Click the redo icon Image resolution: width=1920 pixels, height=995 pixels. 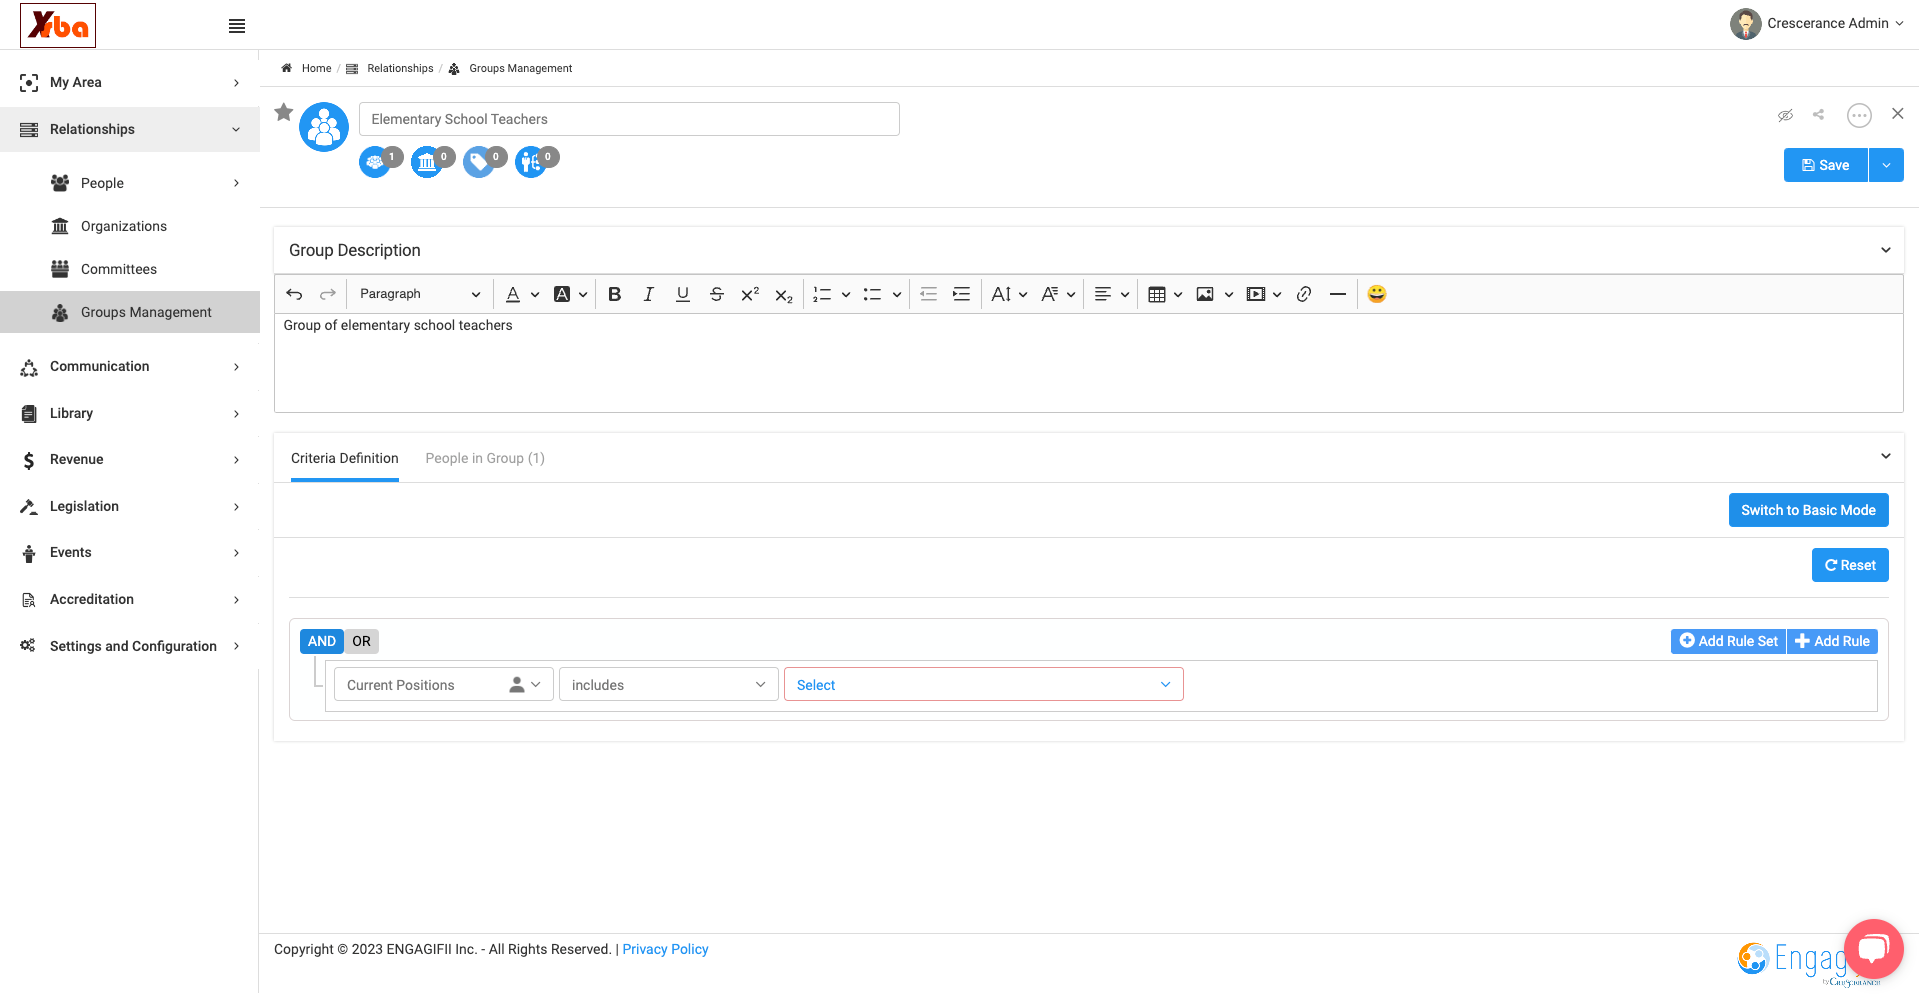327,294
